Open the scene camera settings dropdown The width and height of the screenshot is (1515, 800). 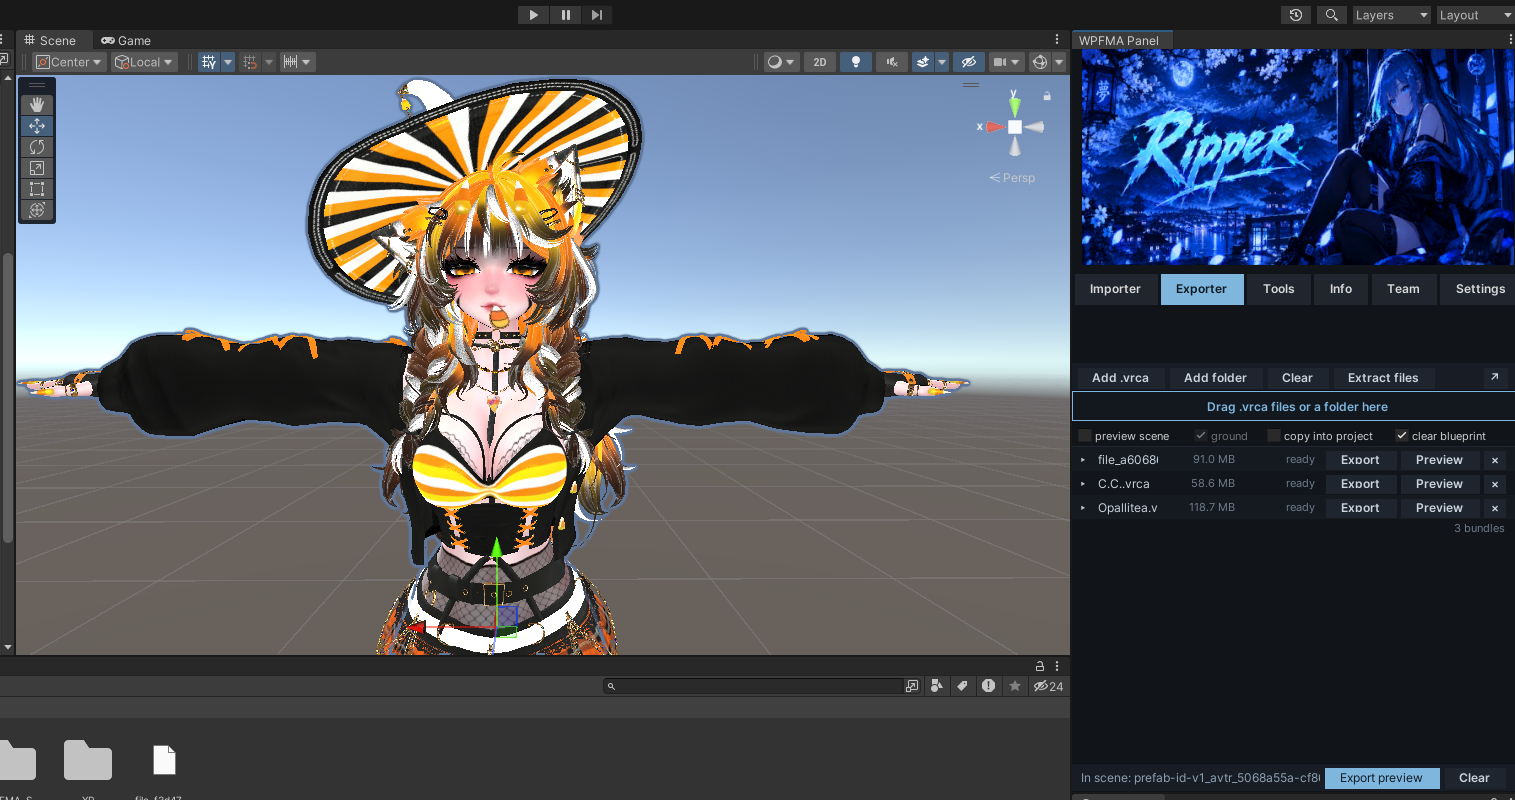click(x=1006, y=62)
